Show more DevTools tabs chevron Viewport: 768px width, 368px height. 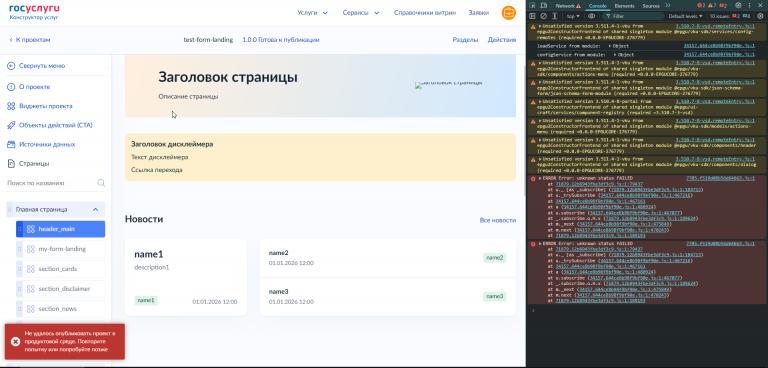[x=668, y=6]
